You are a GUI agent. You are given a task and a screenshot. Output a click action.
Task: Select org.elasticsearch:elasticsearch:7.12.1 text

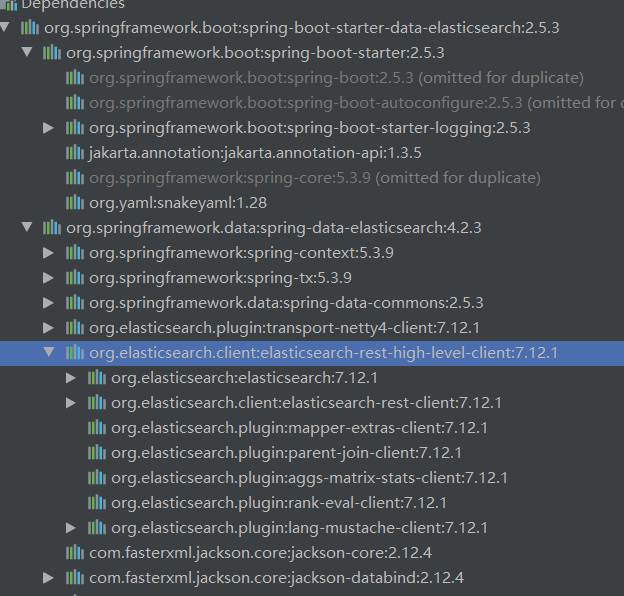click(244, 378)
